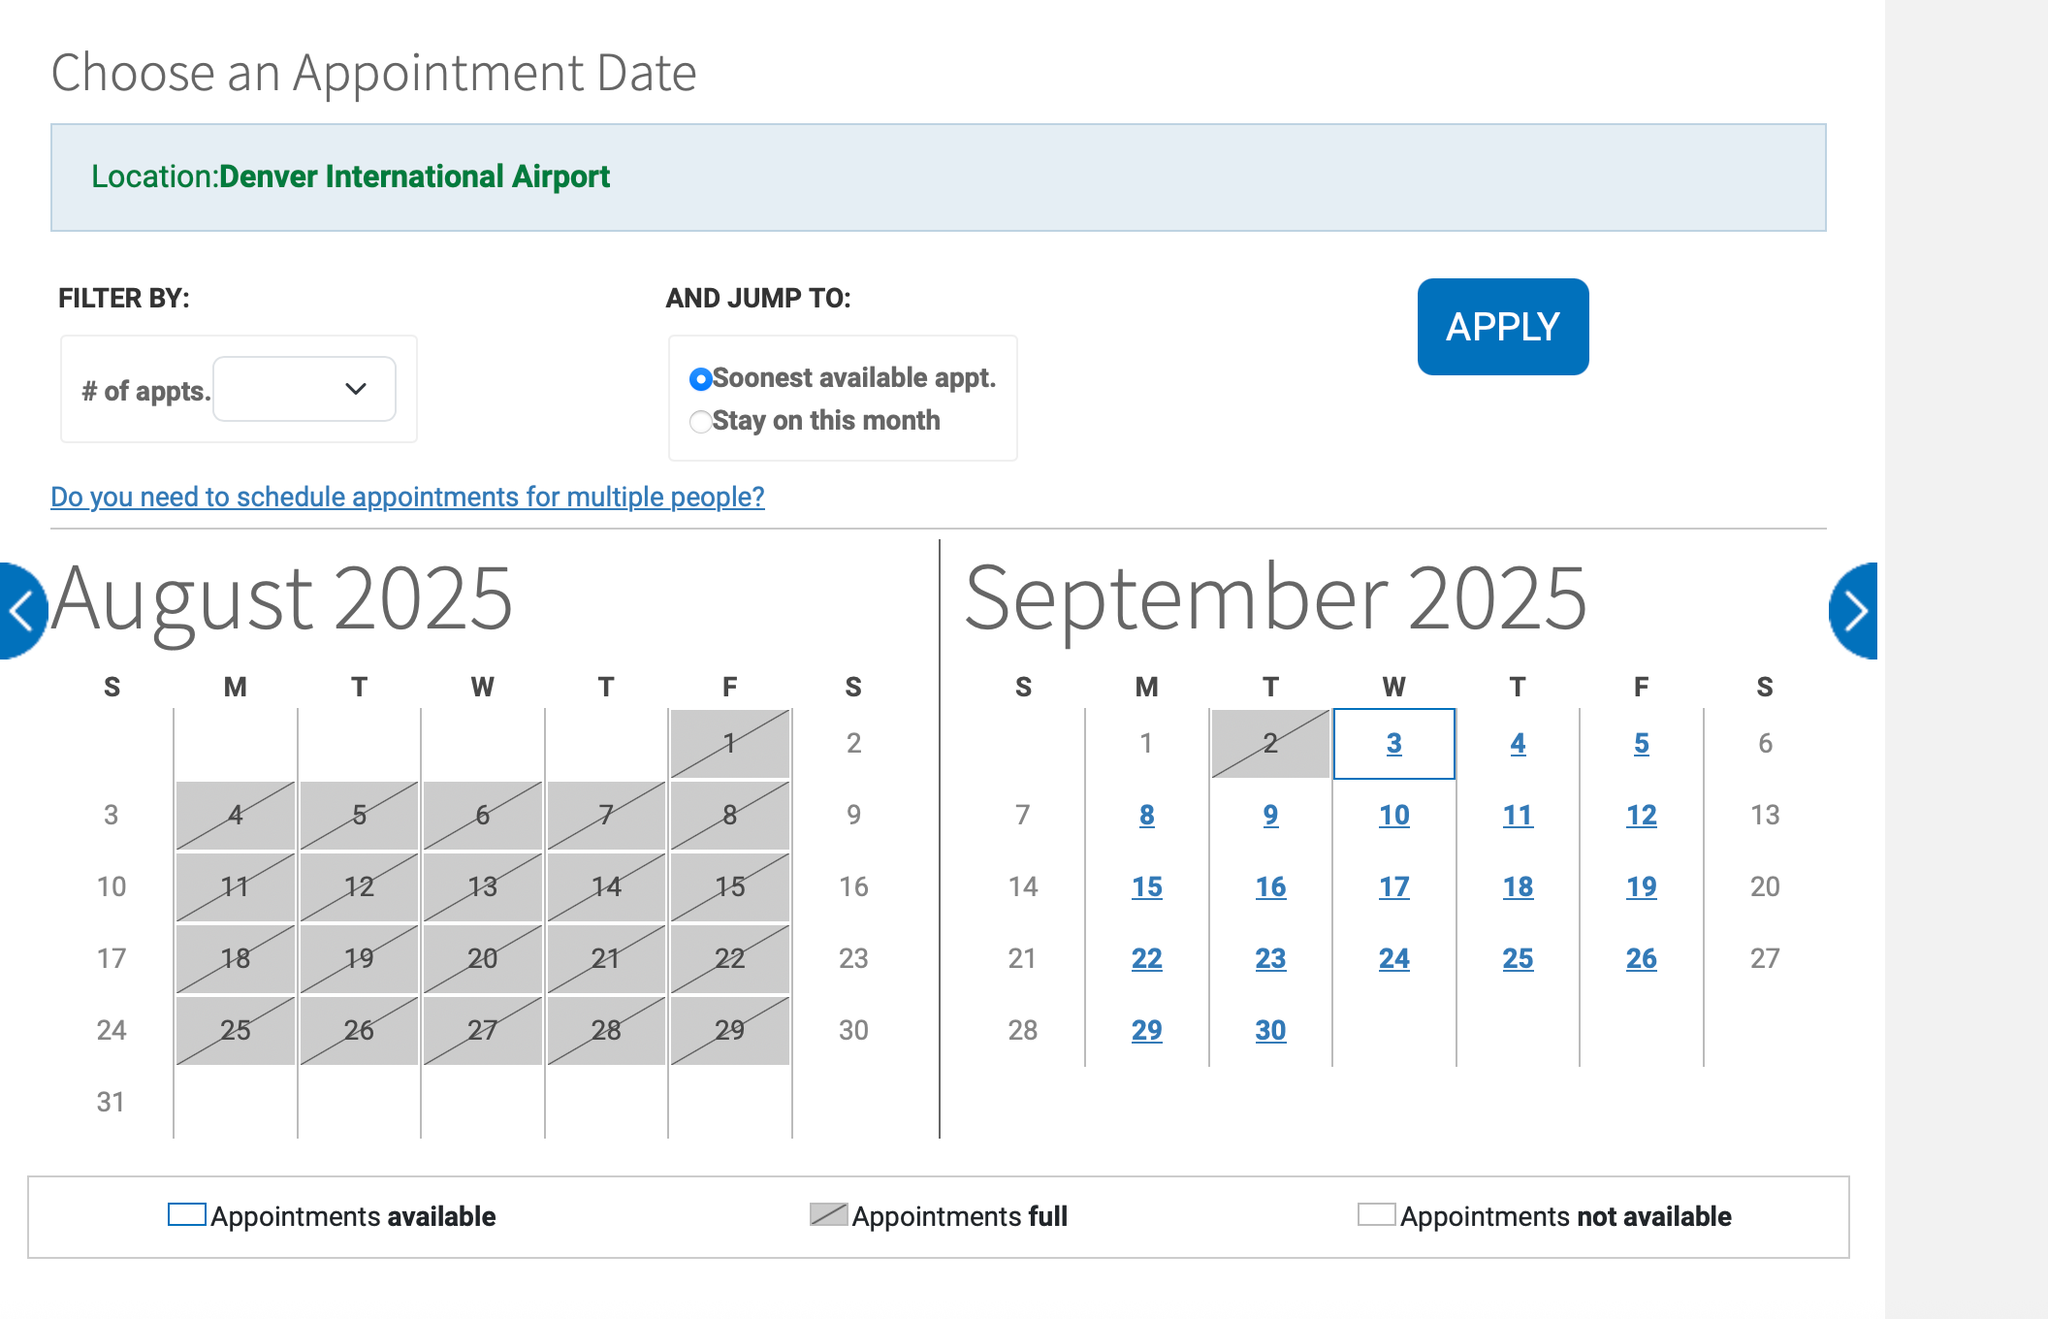Choose September 24 appointment date
2048x1319 pixels.
pyautogui.click(x=1394, y=958)
